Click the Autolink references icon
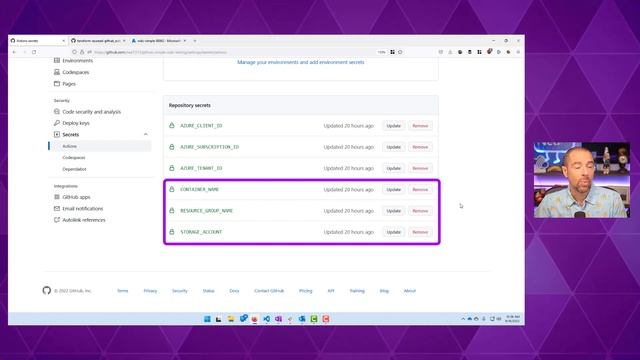Screen dimensions: 640x360 57,220
